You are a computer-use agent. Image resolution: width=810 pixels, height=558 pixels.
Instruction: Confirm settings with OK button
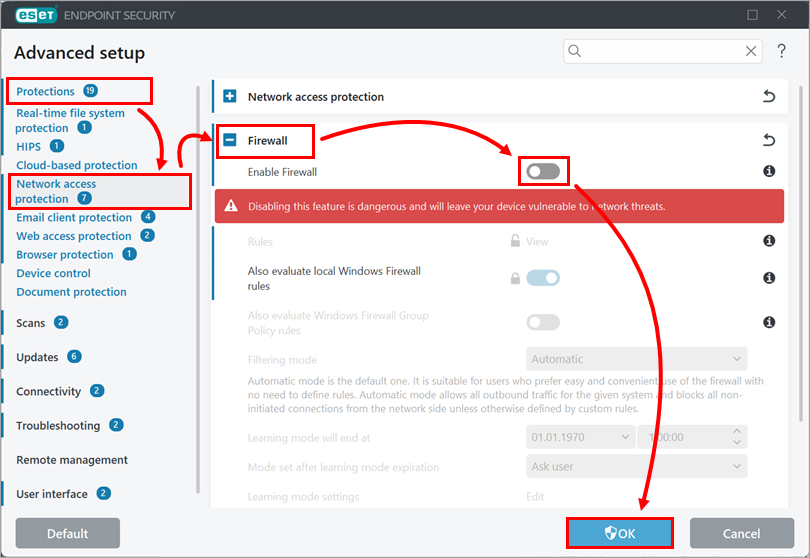pos(620,533)
